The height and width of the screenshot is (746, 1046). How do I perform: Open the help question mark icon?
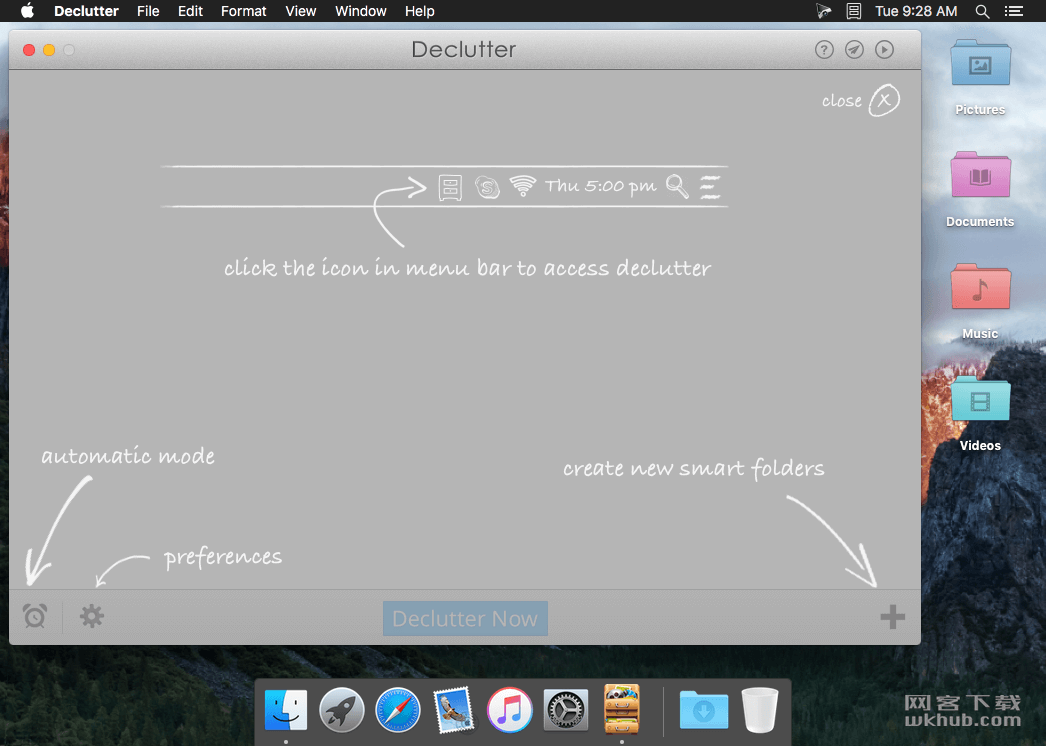coord(824,49)
